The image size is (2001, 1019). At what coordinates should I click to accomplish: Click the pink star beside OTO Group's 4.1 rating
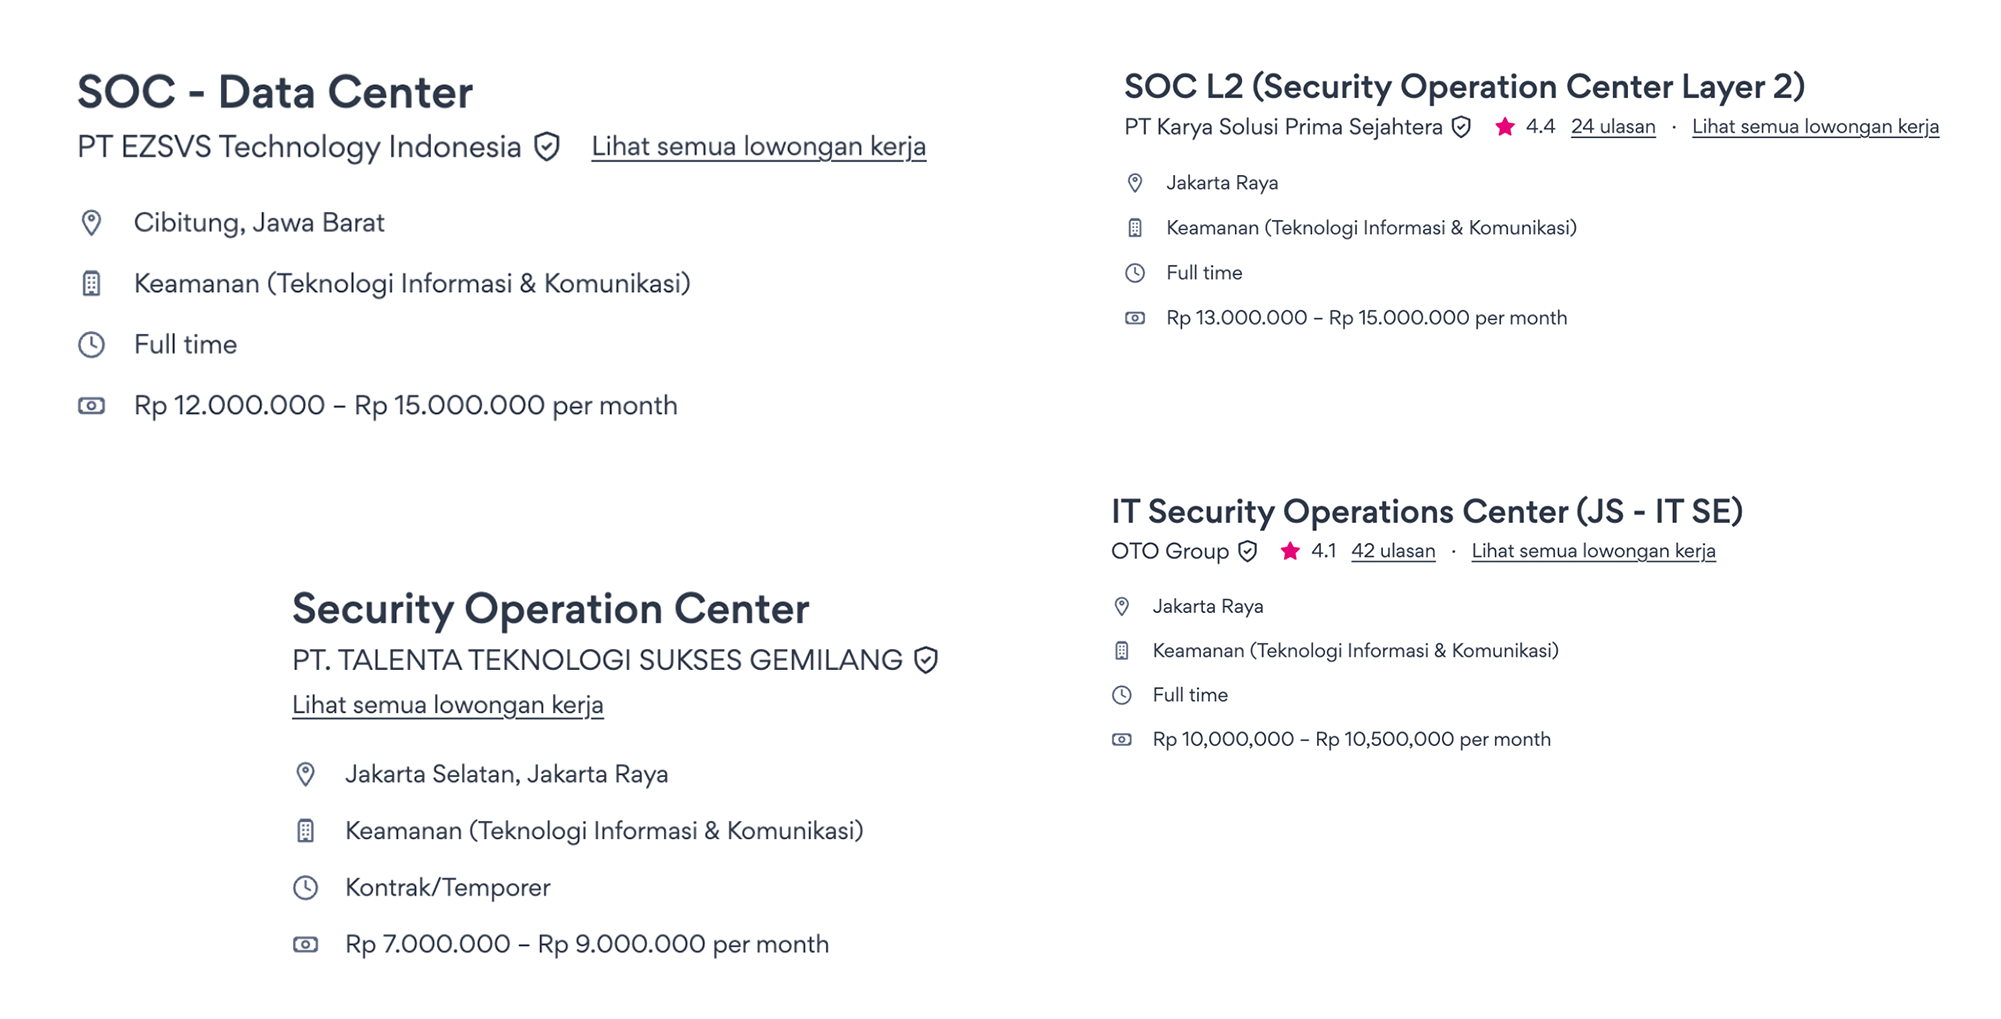coord(1288,550)
